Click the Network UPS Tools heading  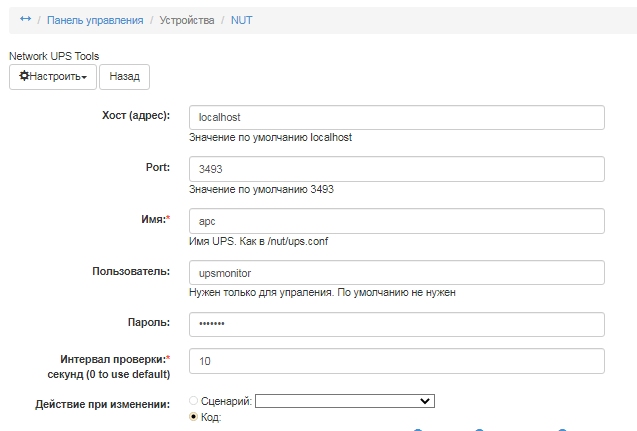pos(54,56)
